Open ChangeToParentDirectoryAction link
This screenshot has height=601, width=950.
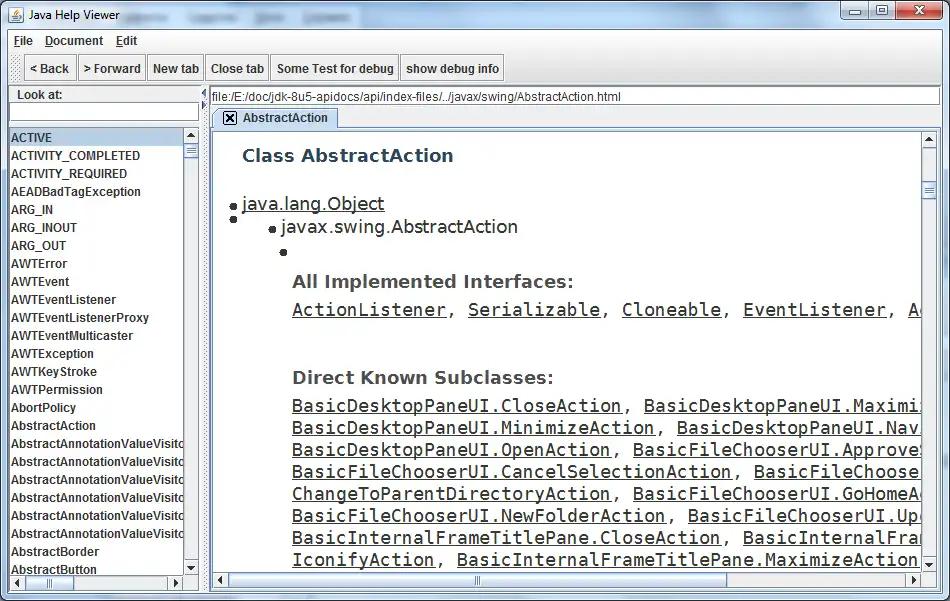coord(451,494)
